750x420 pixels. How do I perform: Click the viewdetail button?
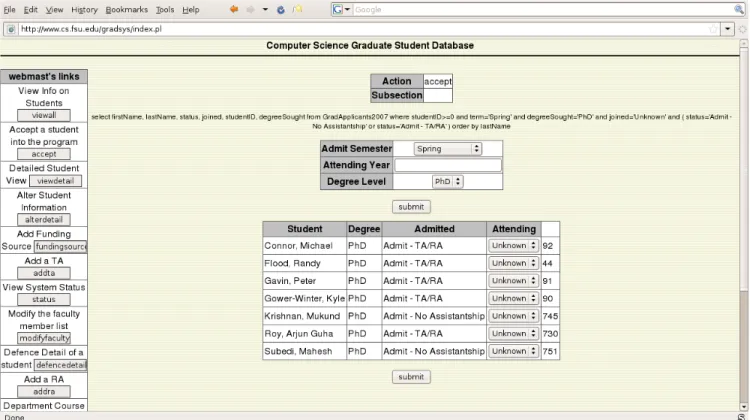(x=55, y=181)
